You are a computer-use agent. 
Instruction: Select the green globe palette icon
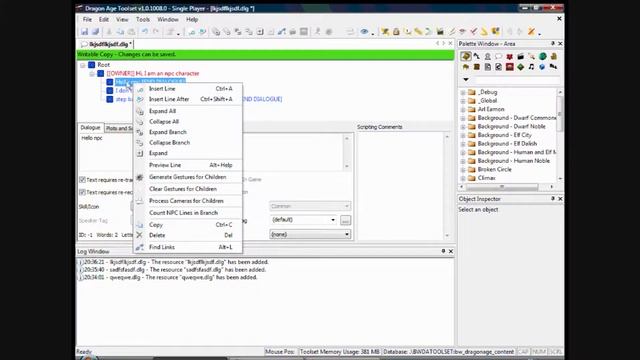point(542,56)
